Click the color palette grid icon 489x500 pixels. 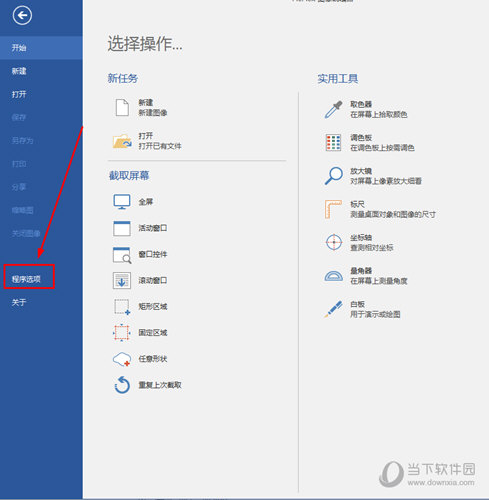tap(333, 143)
